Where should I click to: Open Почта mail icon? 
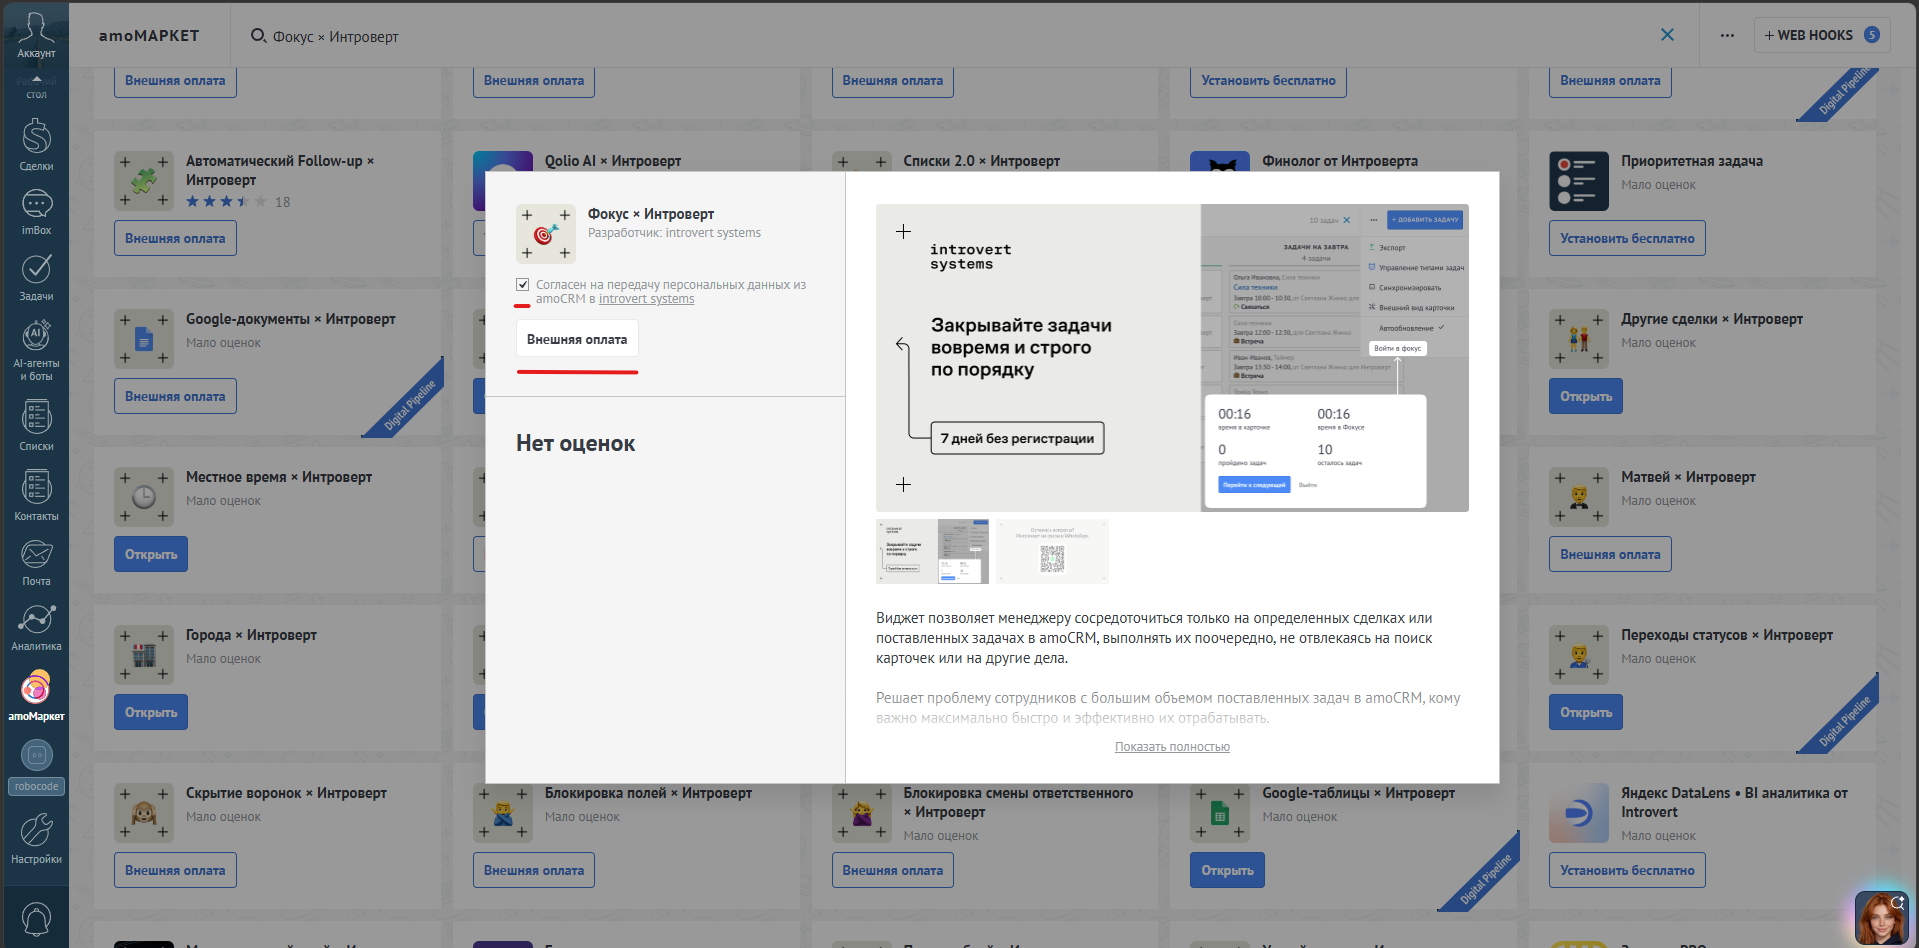[x=36, y=562]
